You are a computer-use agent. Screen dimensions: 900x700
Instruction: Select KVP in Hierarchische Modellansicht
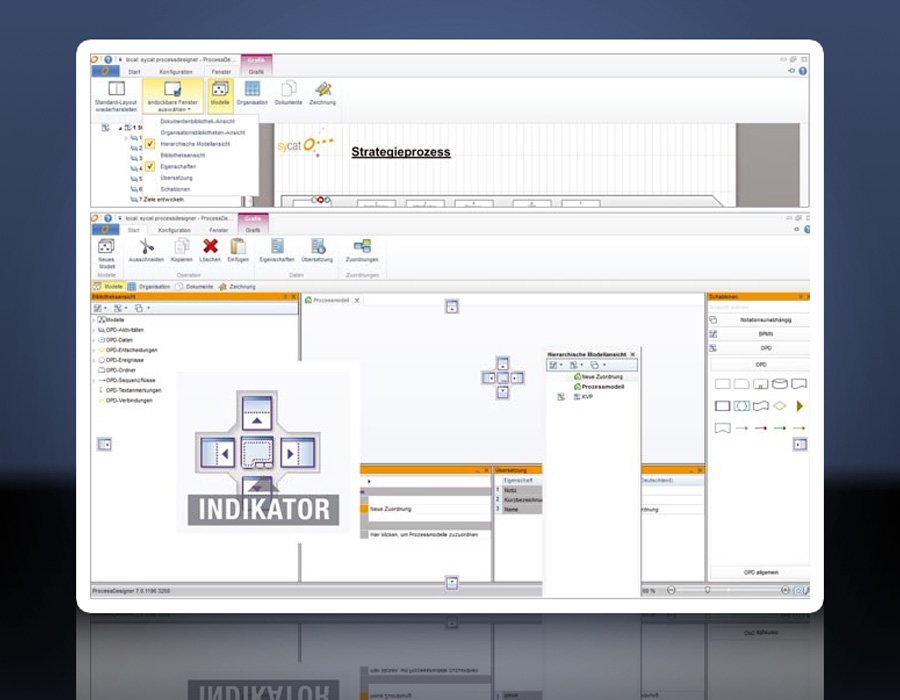tap(583, 396)
